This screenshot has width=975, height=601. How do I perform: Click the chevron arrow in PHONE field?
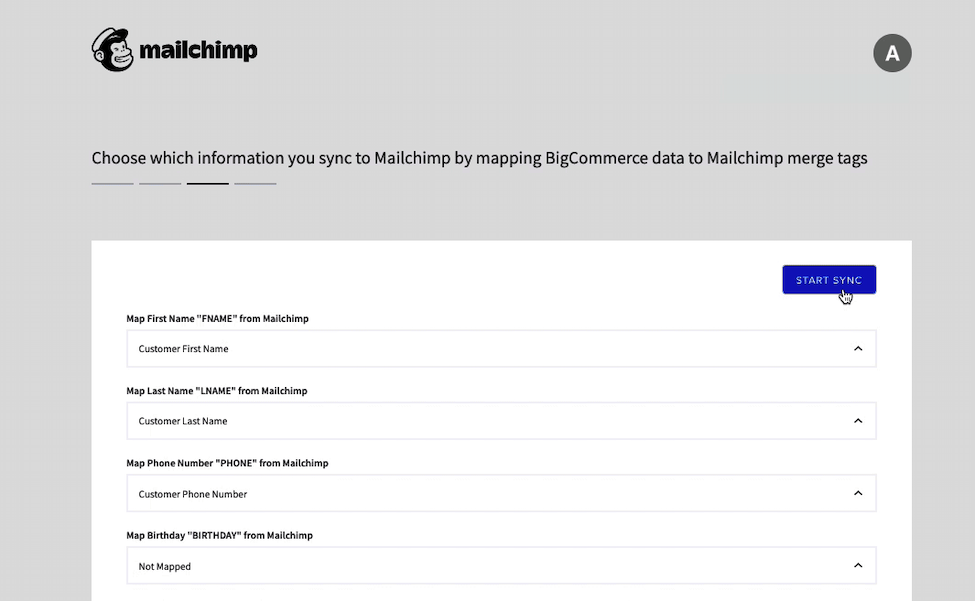tap(858, 493)
